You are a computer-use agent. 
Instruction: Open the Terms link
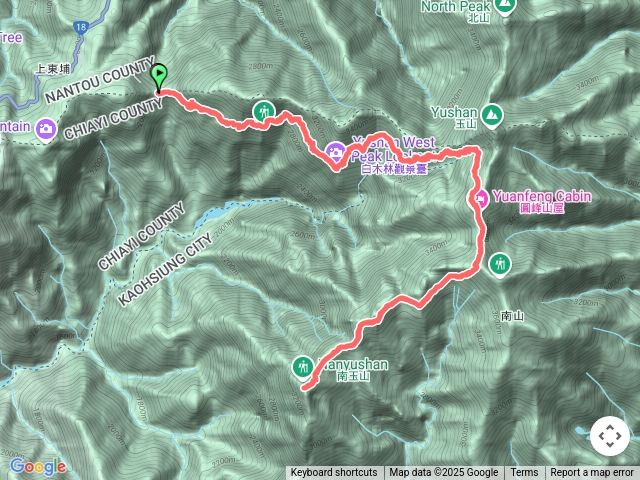(x=524, y=473)
